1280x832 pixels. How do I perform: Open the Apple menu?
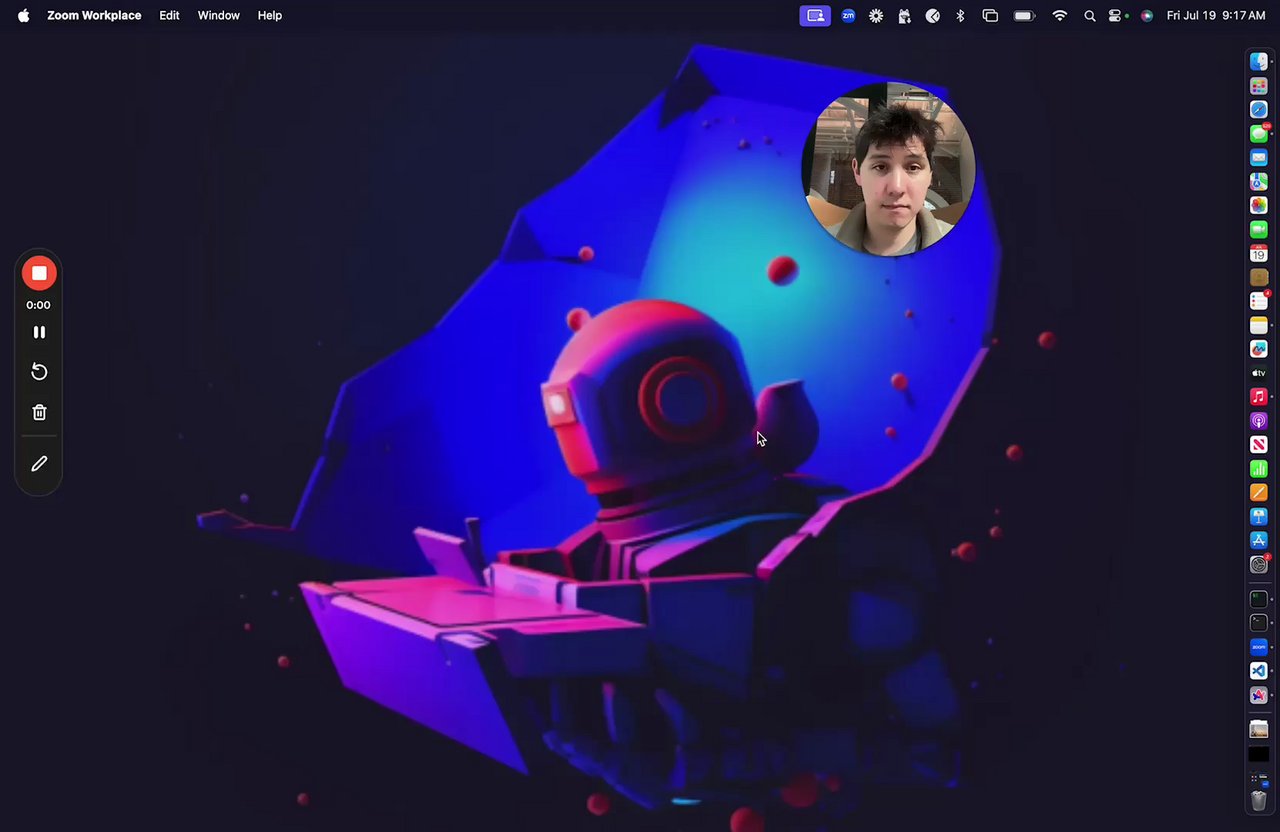[x=23, y=15]
